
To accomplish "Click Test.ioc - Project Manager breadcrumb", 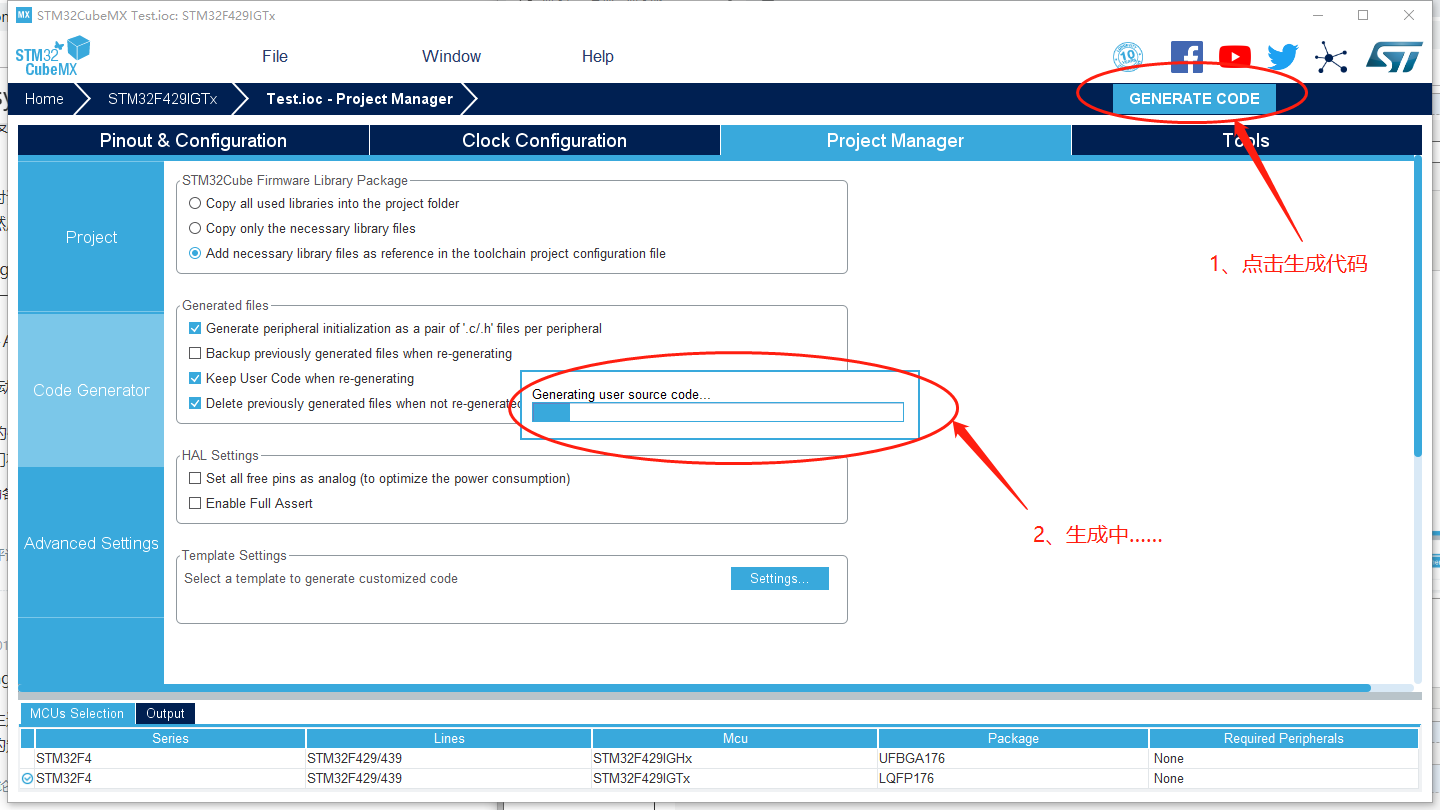I will pos(359,99).
